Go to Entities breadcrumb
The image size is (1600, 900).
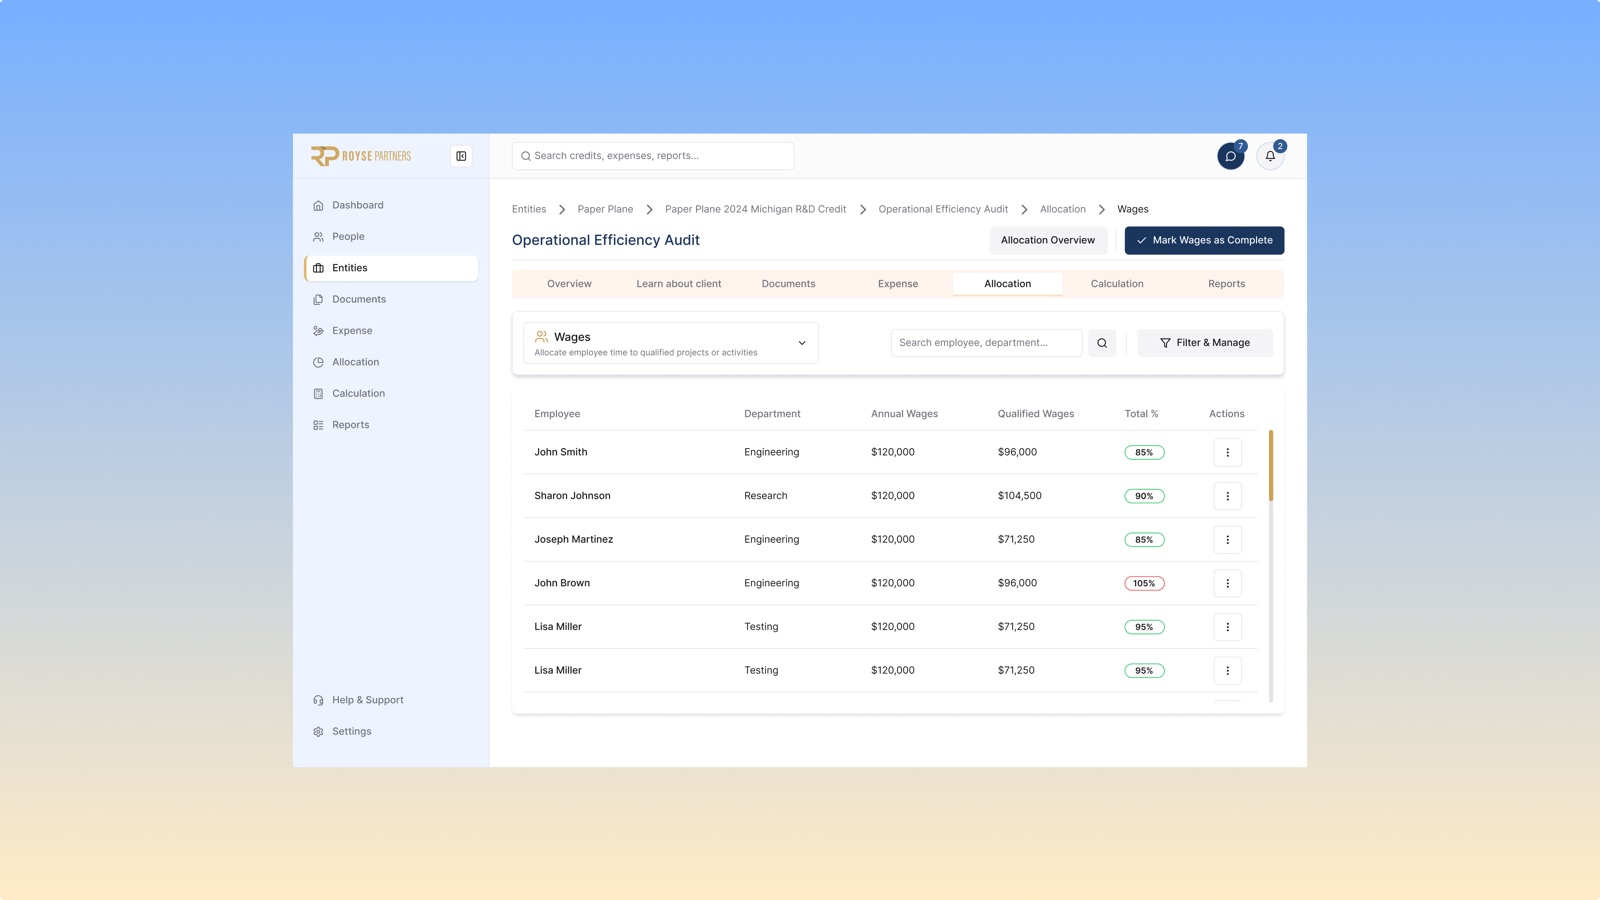pos(529,209)
